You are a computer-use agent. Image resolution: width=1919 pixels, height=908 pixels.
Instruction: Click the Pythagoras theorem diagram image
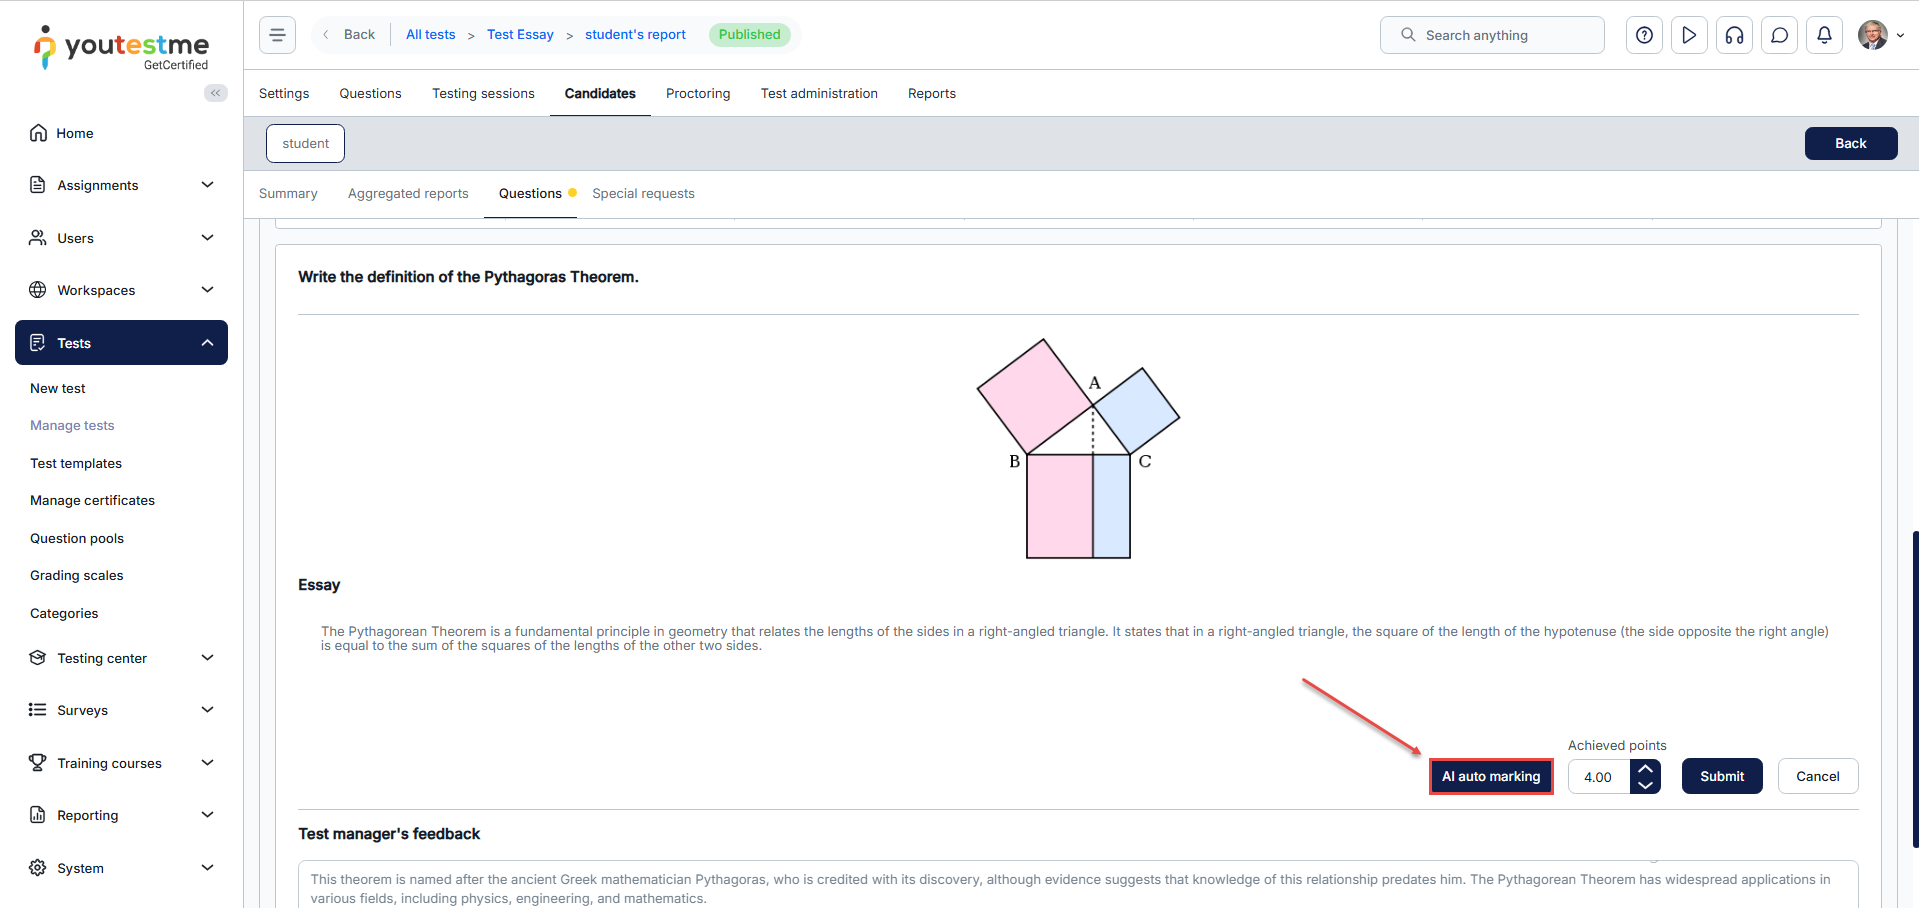1078,448
